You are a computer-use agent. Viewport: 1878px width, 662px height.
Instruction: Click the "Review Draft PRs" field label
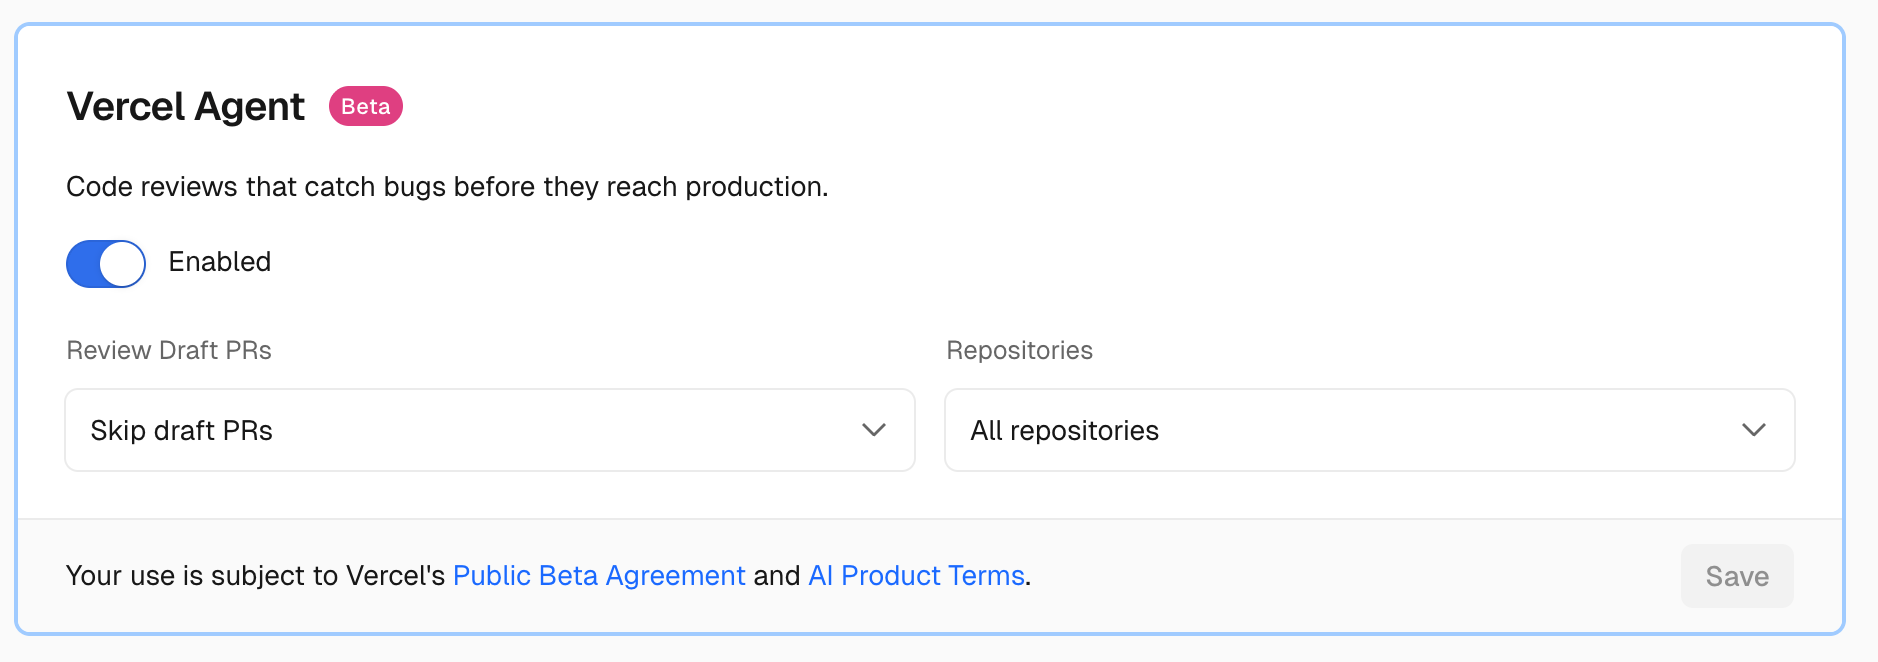(169, 351)
